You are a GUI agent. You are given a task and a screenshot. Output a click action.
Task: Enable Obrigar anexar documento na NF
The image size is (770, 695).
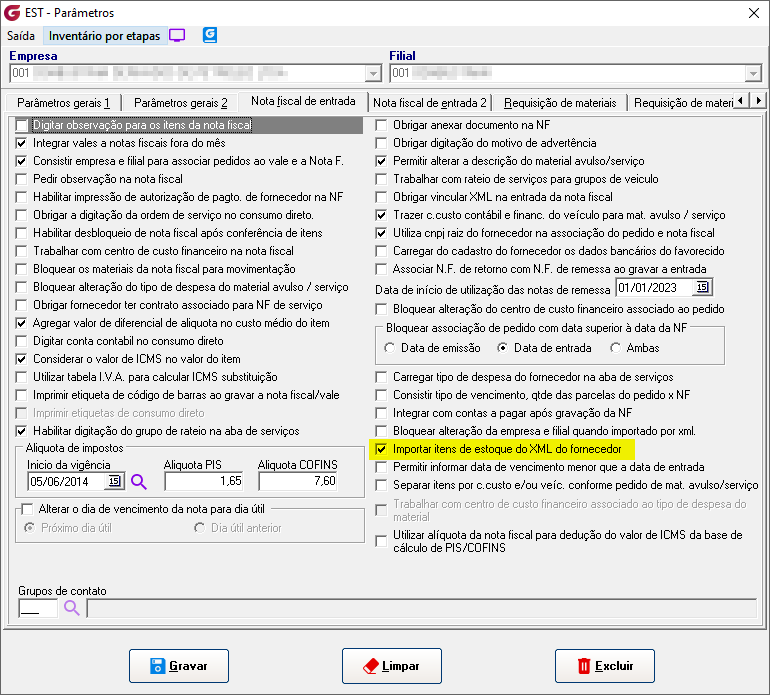coord(381,125)
